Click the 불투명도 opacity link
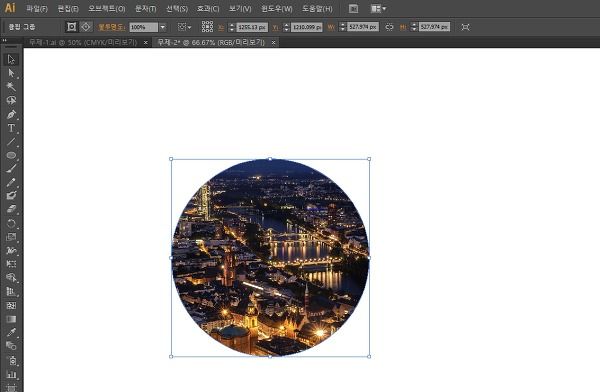This screenshot has height=392, width=600. [111, 27]
